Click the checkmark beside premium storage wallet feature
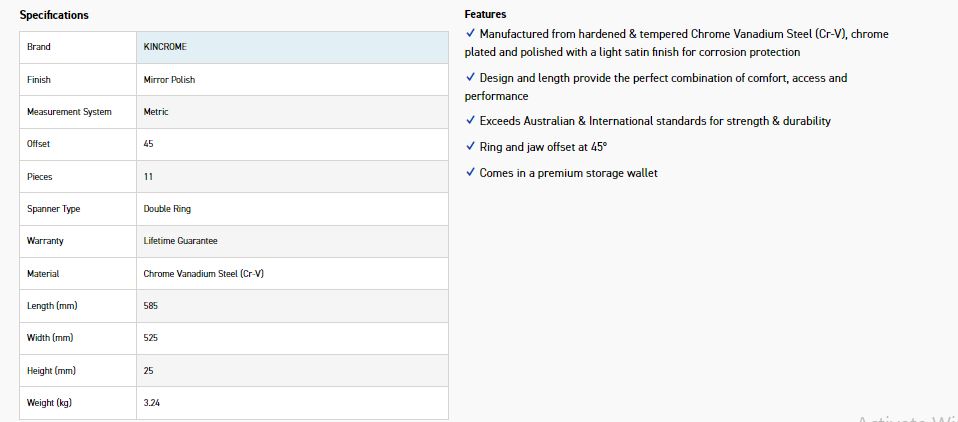 pyautogui.click(x=471, y=173)
